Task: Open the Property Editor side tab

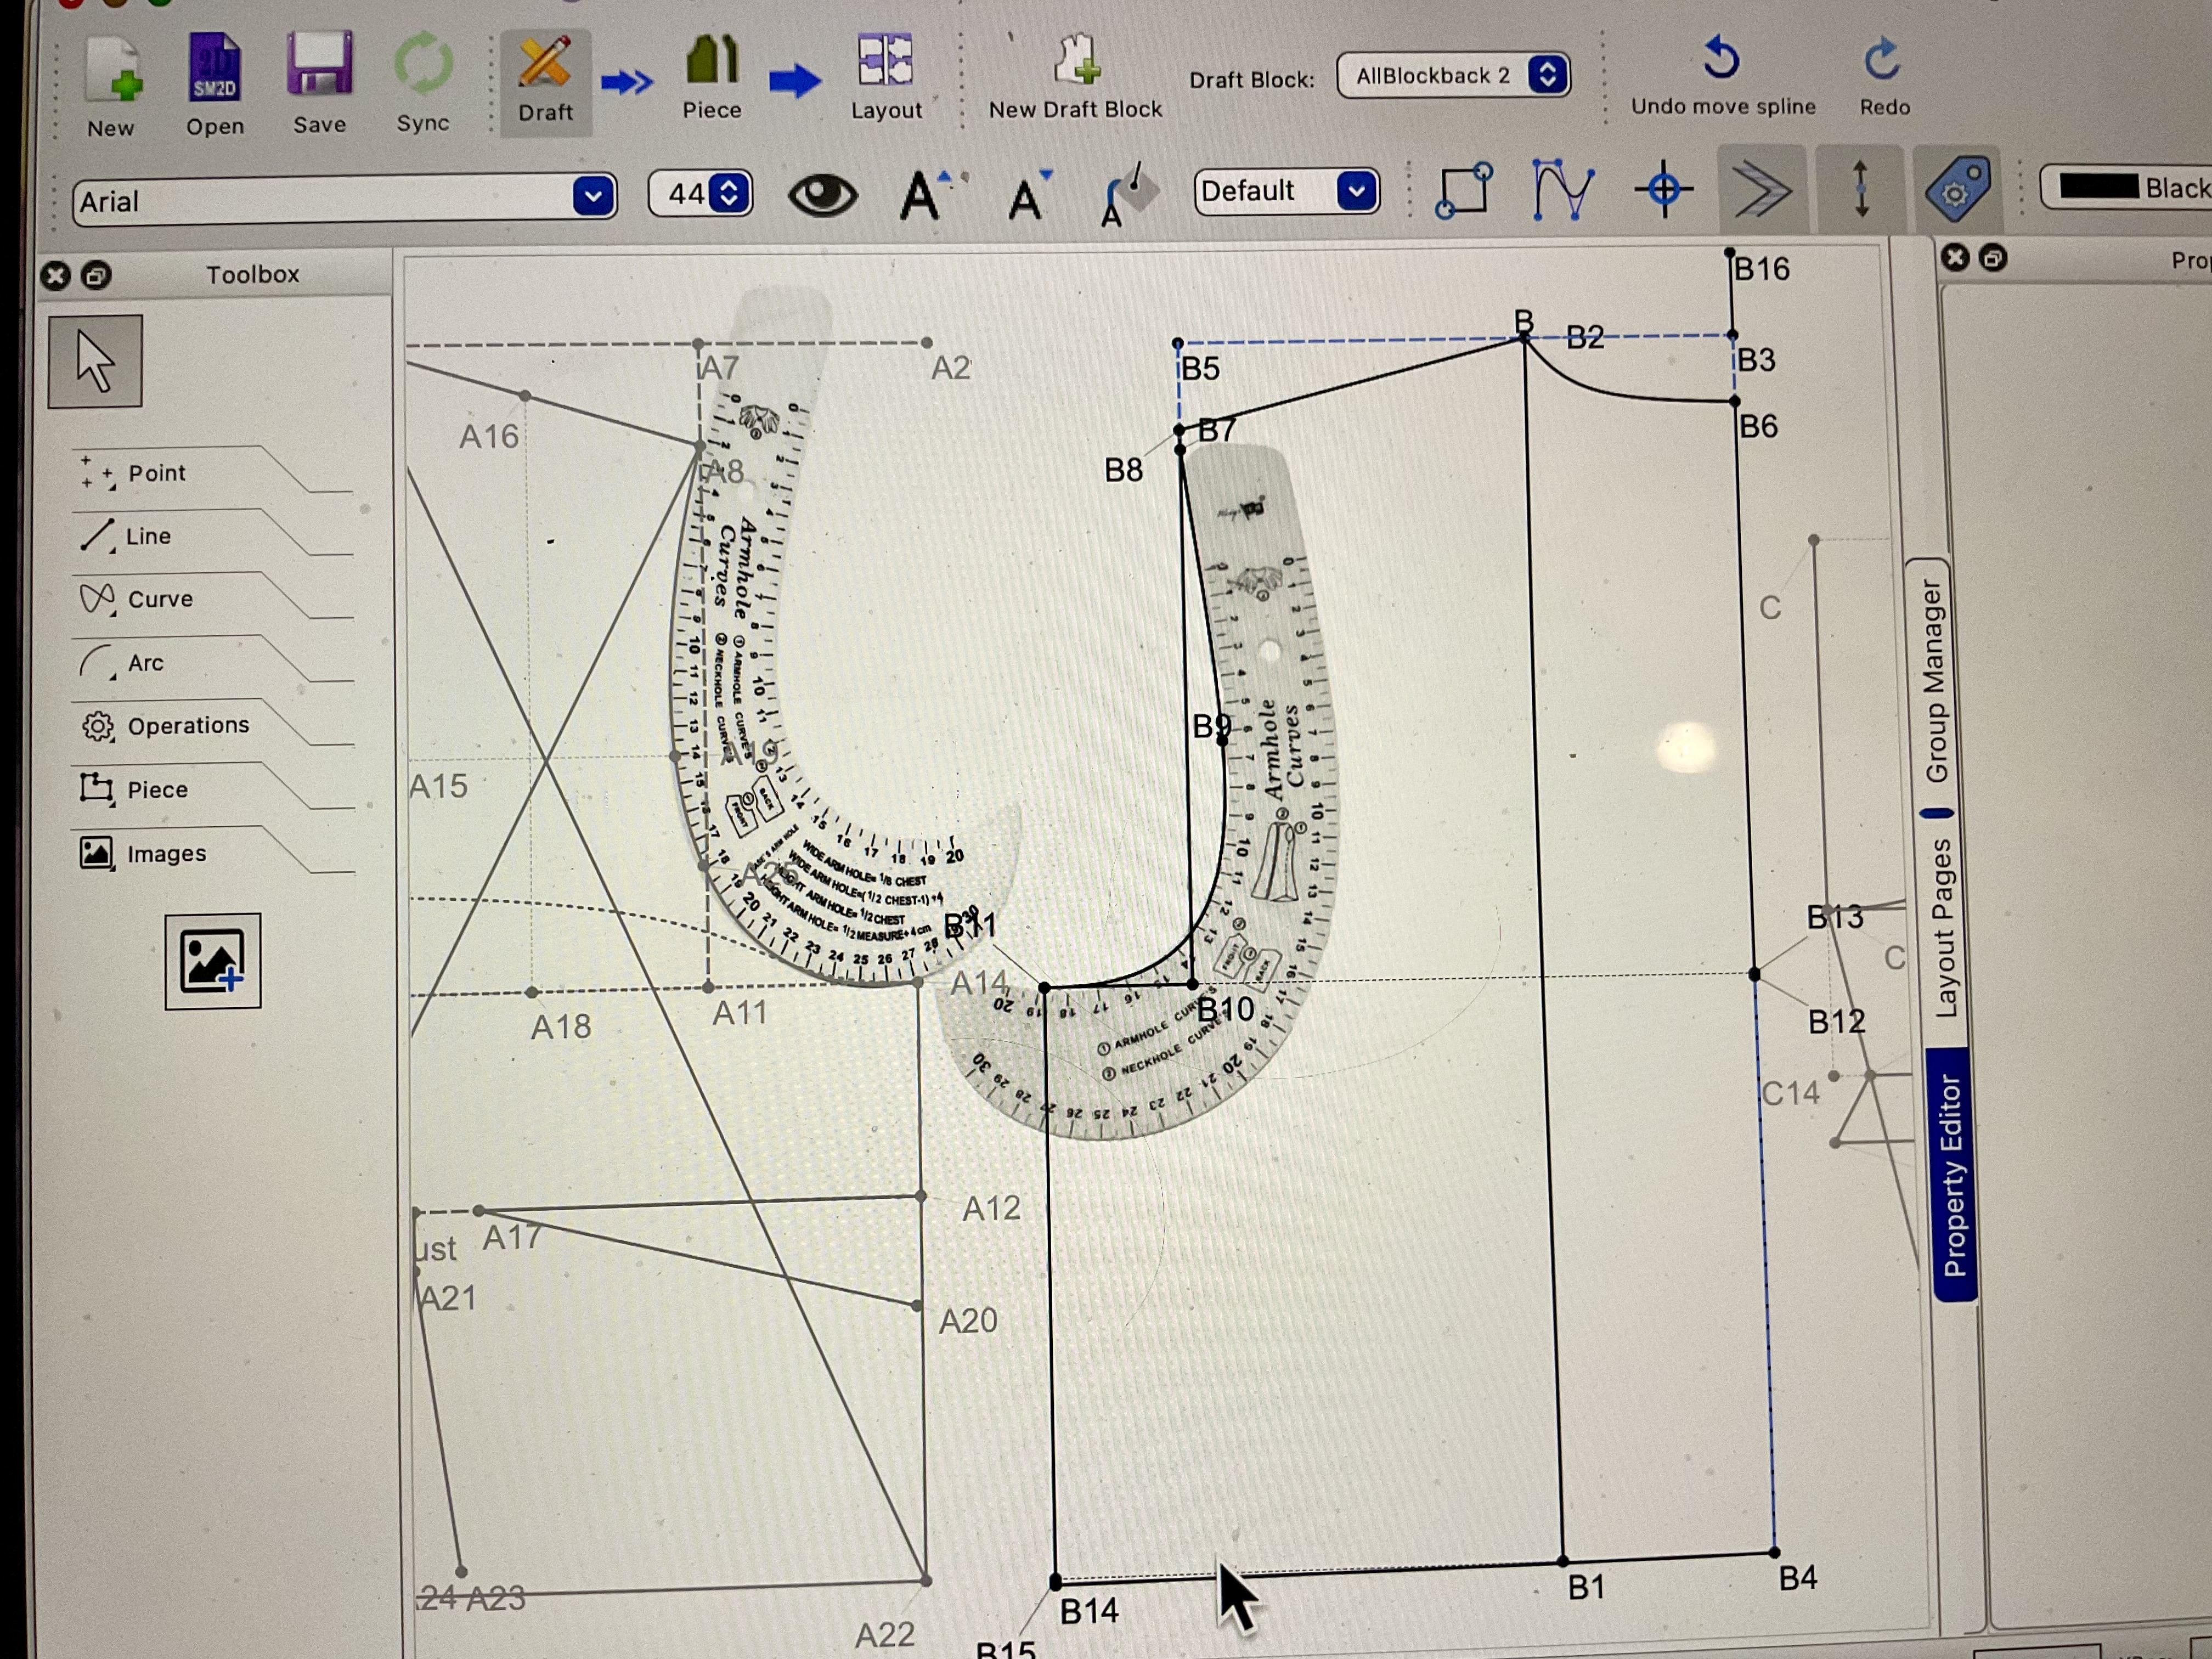Action: click(1953, 1174)
